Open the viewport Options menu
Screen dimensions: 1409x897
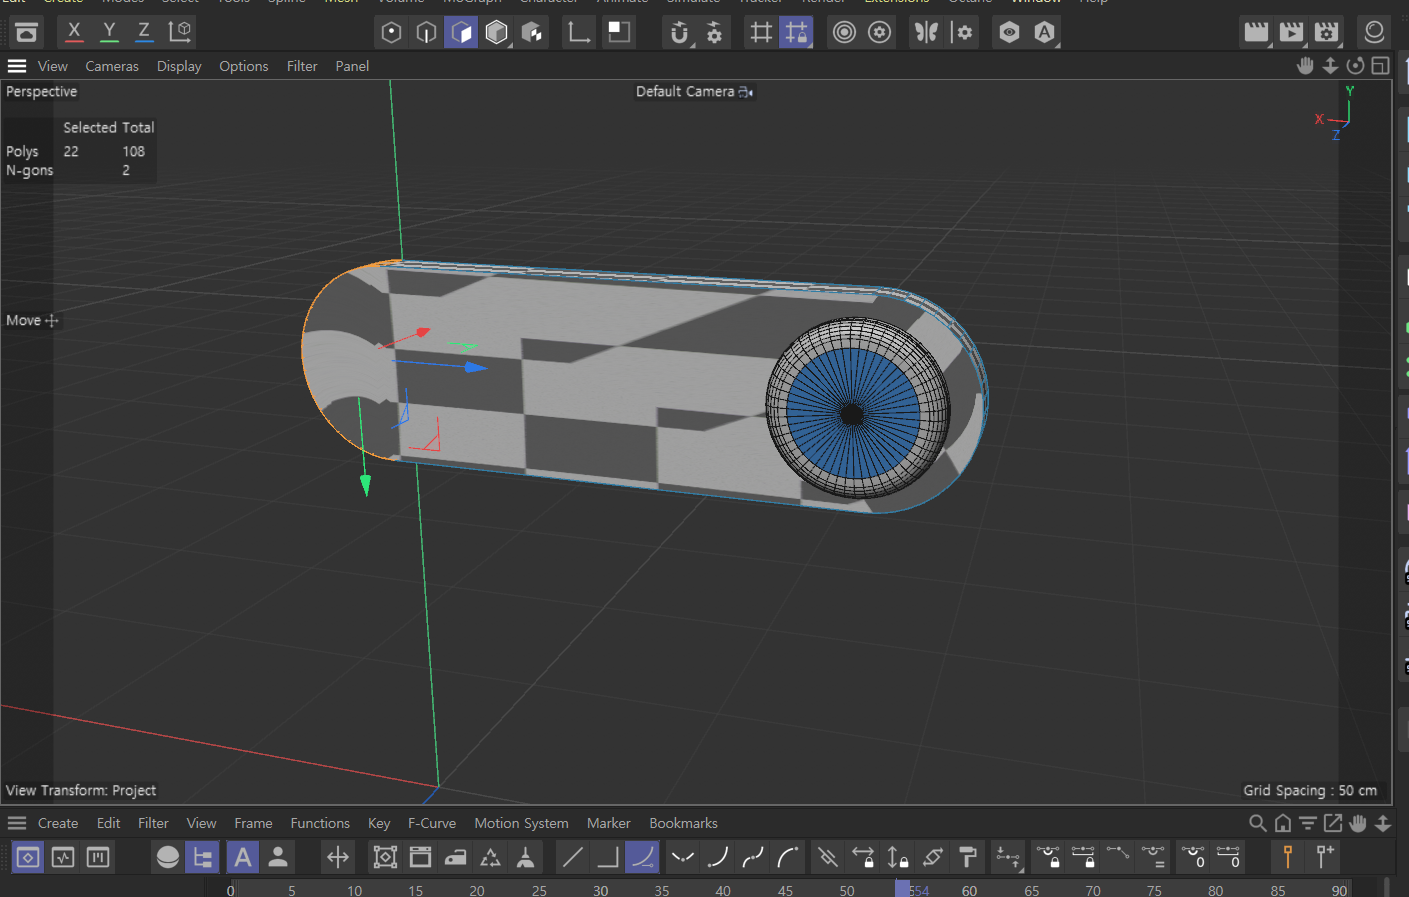click(x=244, y=66)
